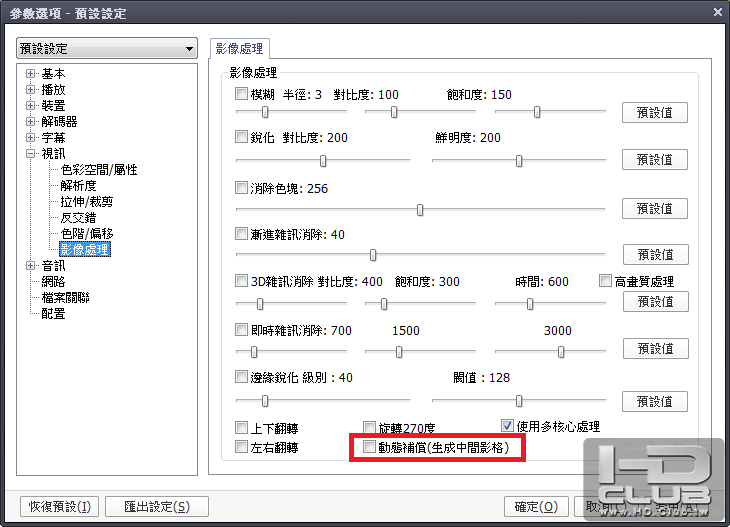
Task: Click the 銳化 對比度 slider handle
Action: click(323, 161)
